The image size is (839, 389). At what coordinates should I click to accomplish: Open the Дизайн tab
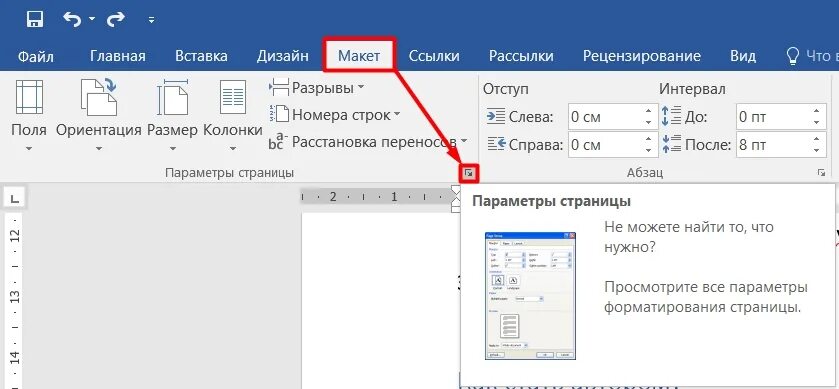283,56
